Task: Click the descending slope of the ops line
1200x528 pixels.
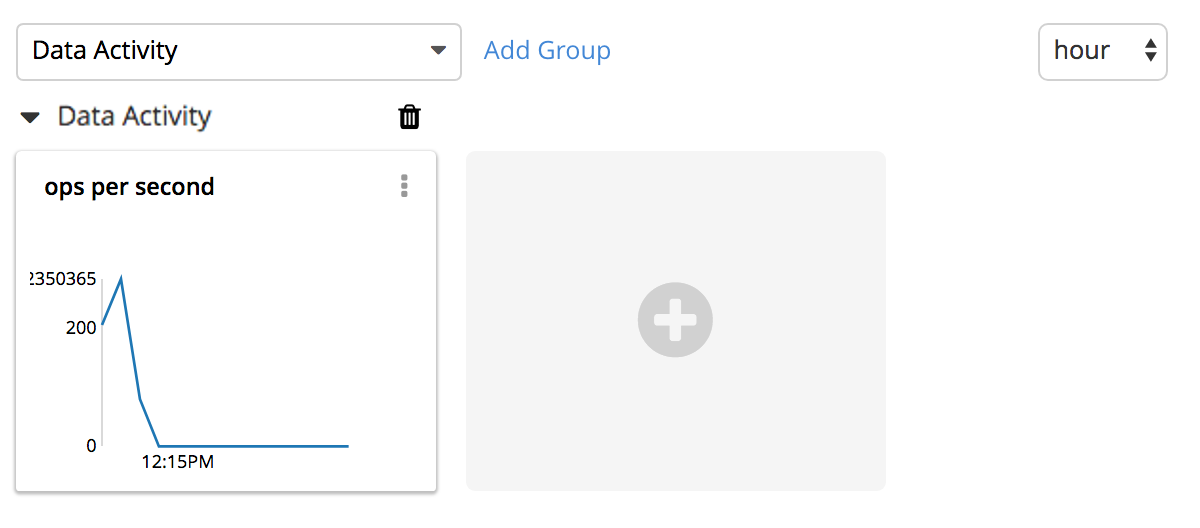Action: pyautogui.click(x=131, y=342)
